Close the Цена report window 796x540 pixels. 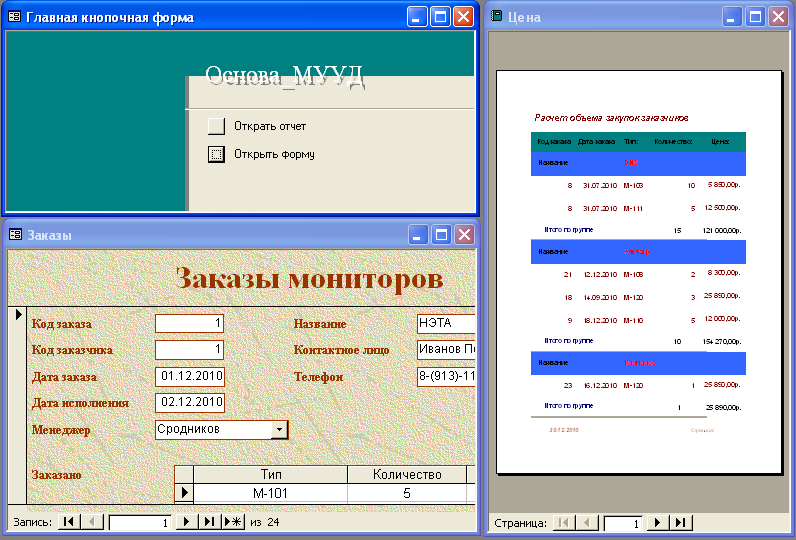779,17
